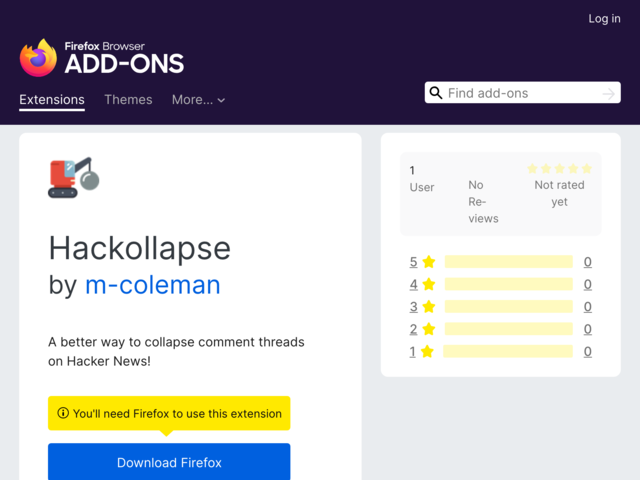Open four-star reviews number link
The image size is (640, 480).
pyautogui.click(x=413, y=284)
